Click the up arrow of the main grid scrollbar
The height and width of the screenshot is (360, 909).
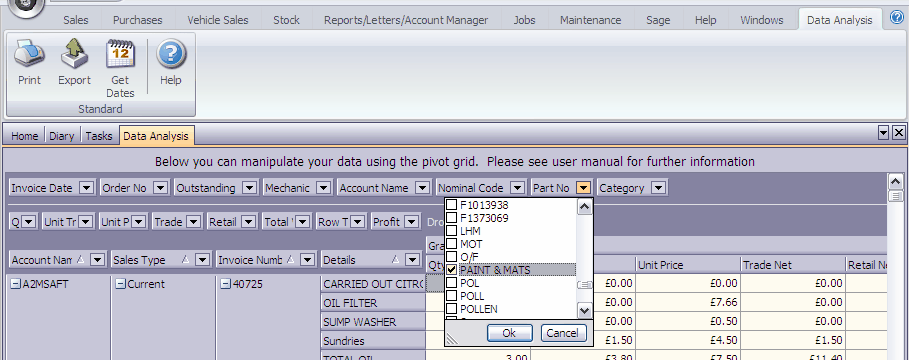896,181
